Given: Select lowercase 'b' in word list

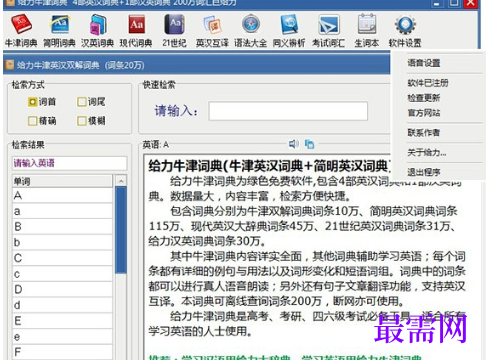Looking at the screenshot, I should tap(62, 242).
